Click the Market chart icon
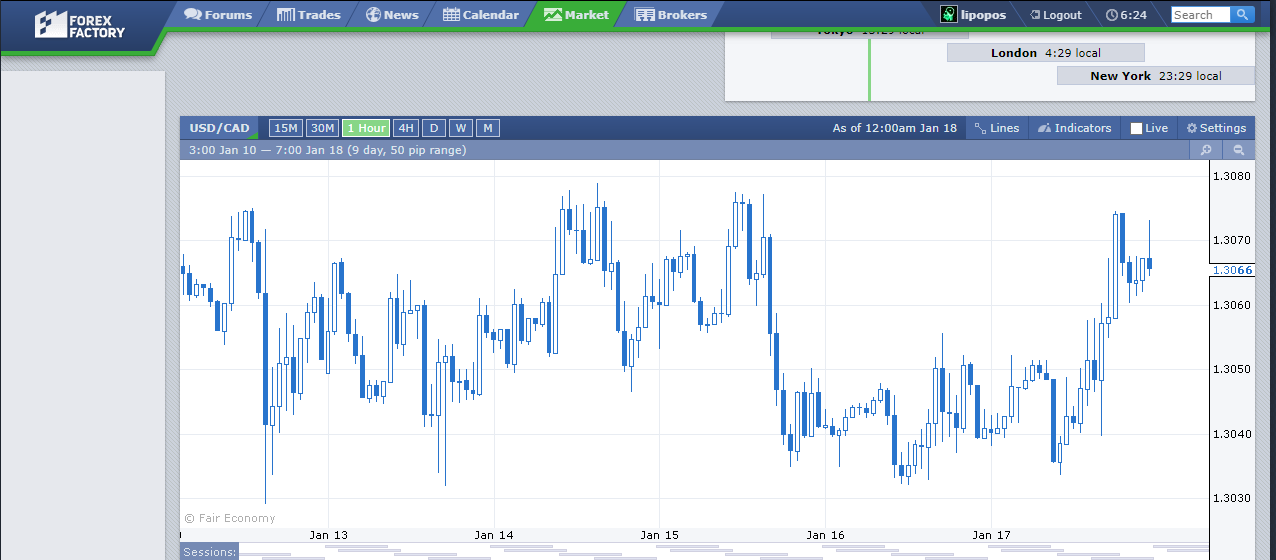The image size is (1276, 560). 552,15
